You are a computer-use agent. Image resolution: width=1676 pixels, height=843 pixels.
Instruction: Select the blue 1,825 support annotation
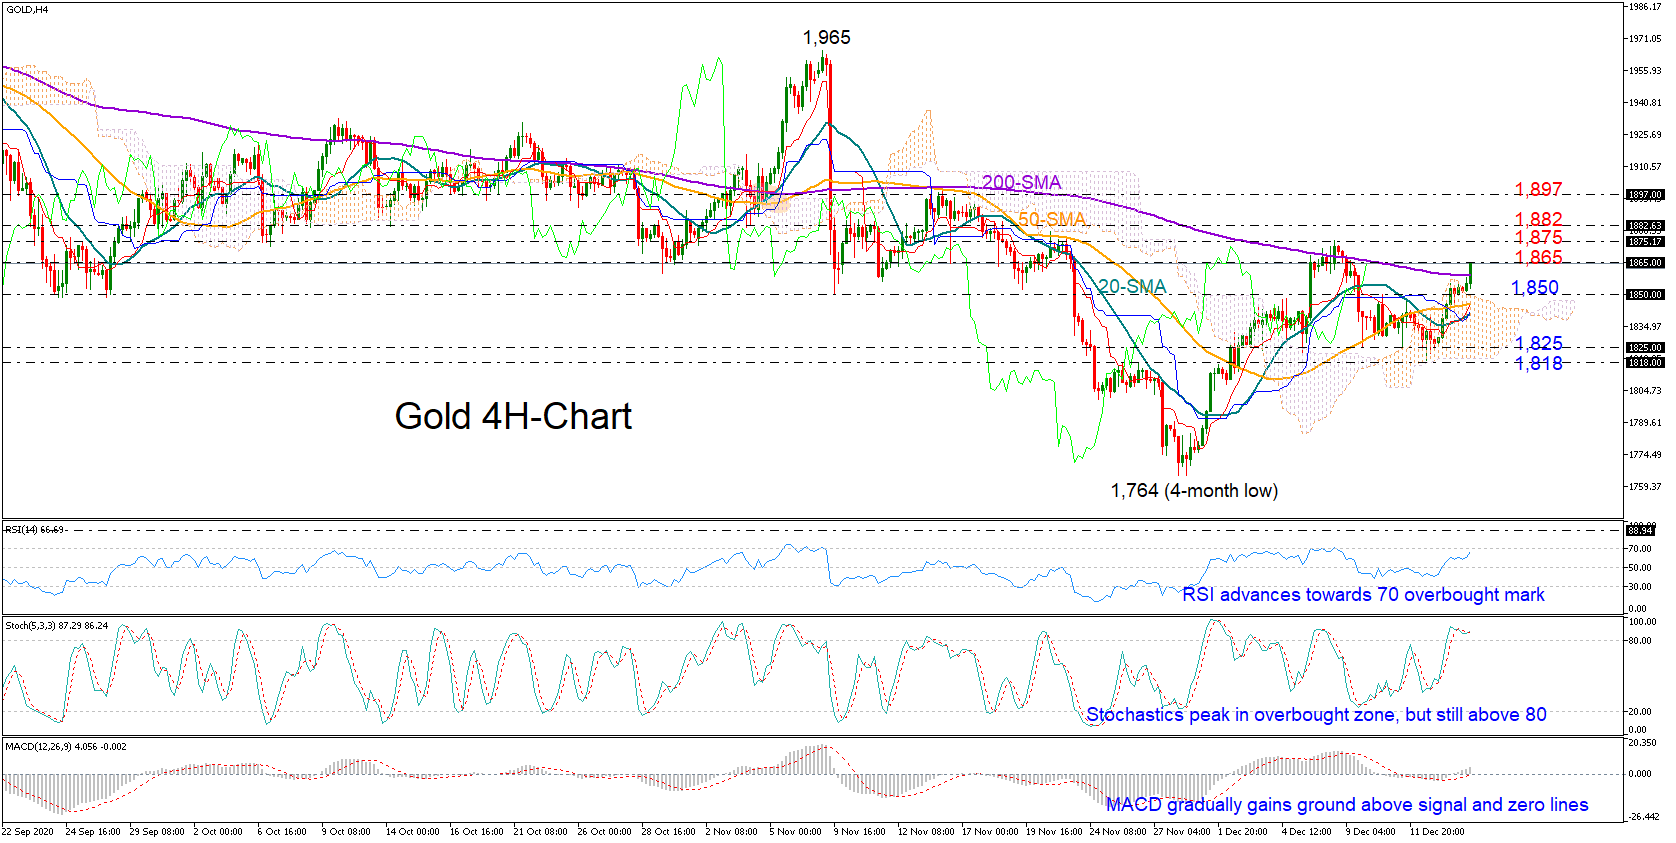point(1538,344)
